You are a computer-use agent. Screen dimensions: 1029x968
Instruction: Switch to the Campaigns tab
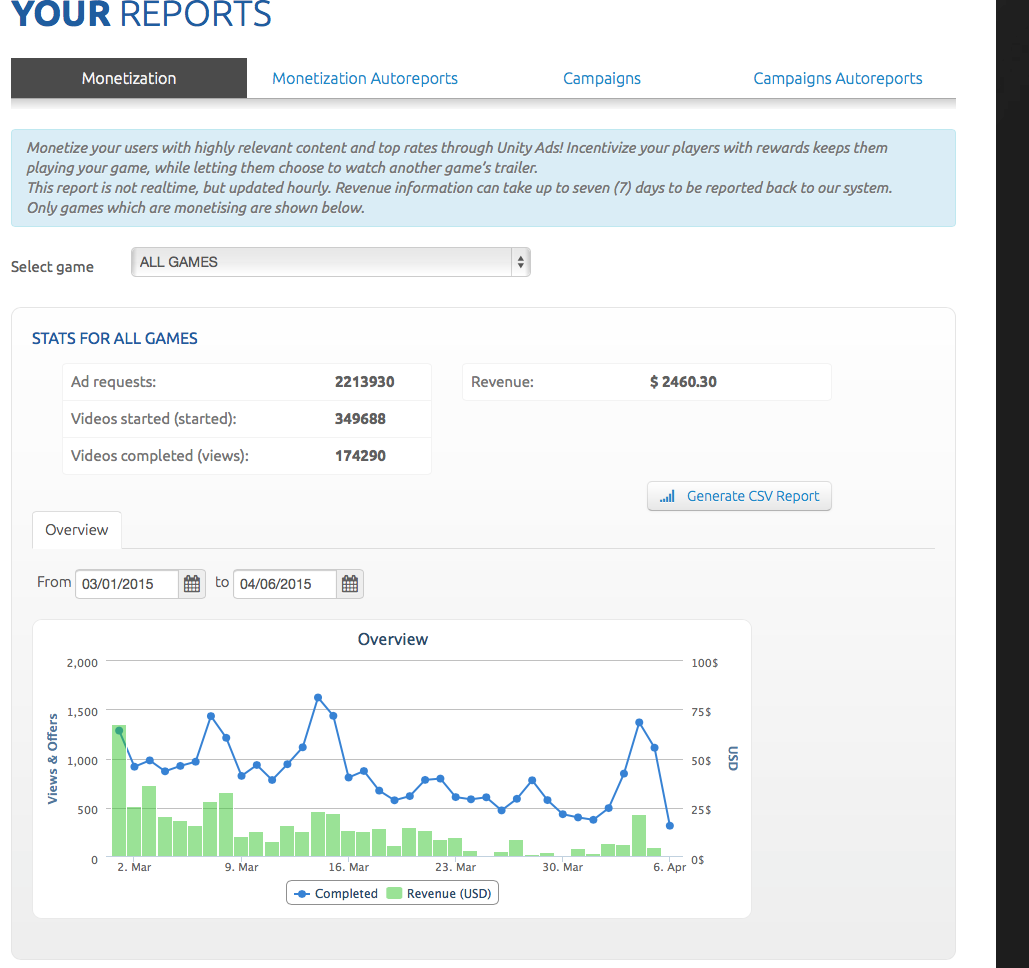pos(601,78)
